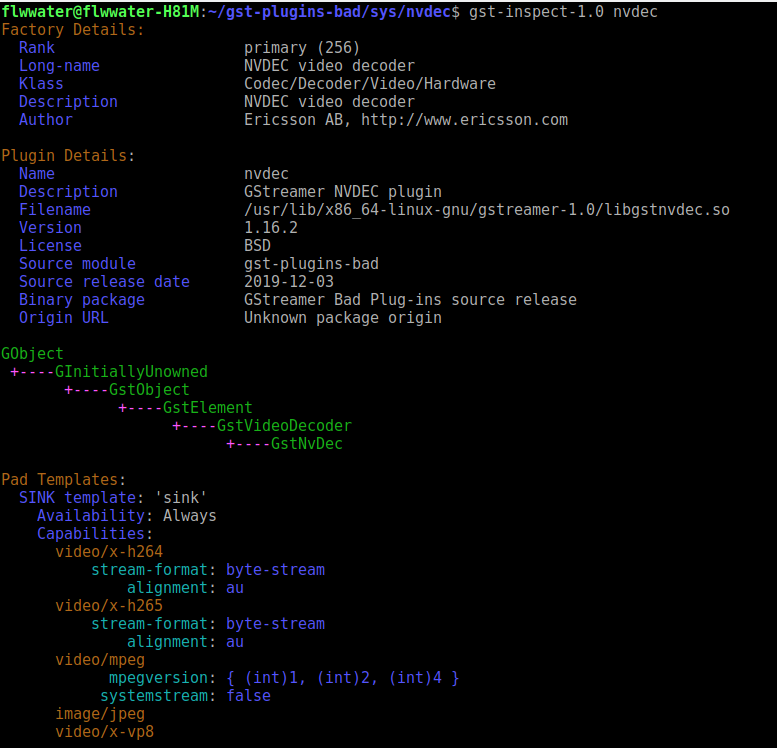Image resolution: width=777 pixels, height=748 pixels.
Task: Click the 'Long-name' field label
Action: [59, 66]
